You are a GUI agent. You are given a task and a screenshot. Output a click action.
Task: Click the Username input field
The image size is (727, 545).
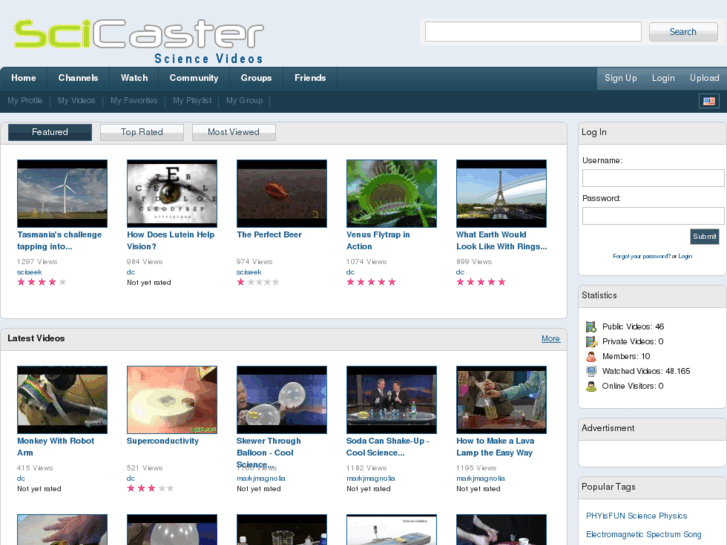(x=653, y=178)
